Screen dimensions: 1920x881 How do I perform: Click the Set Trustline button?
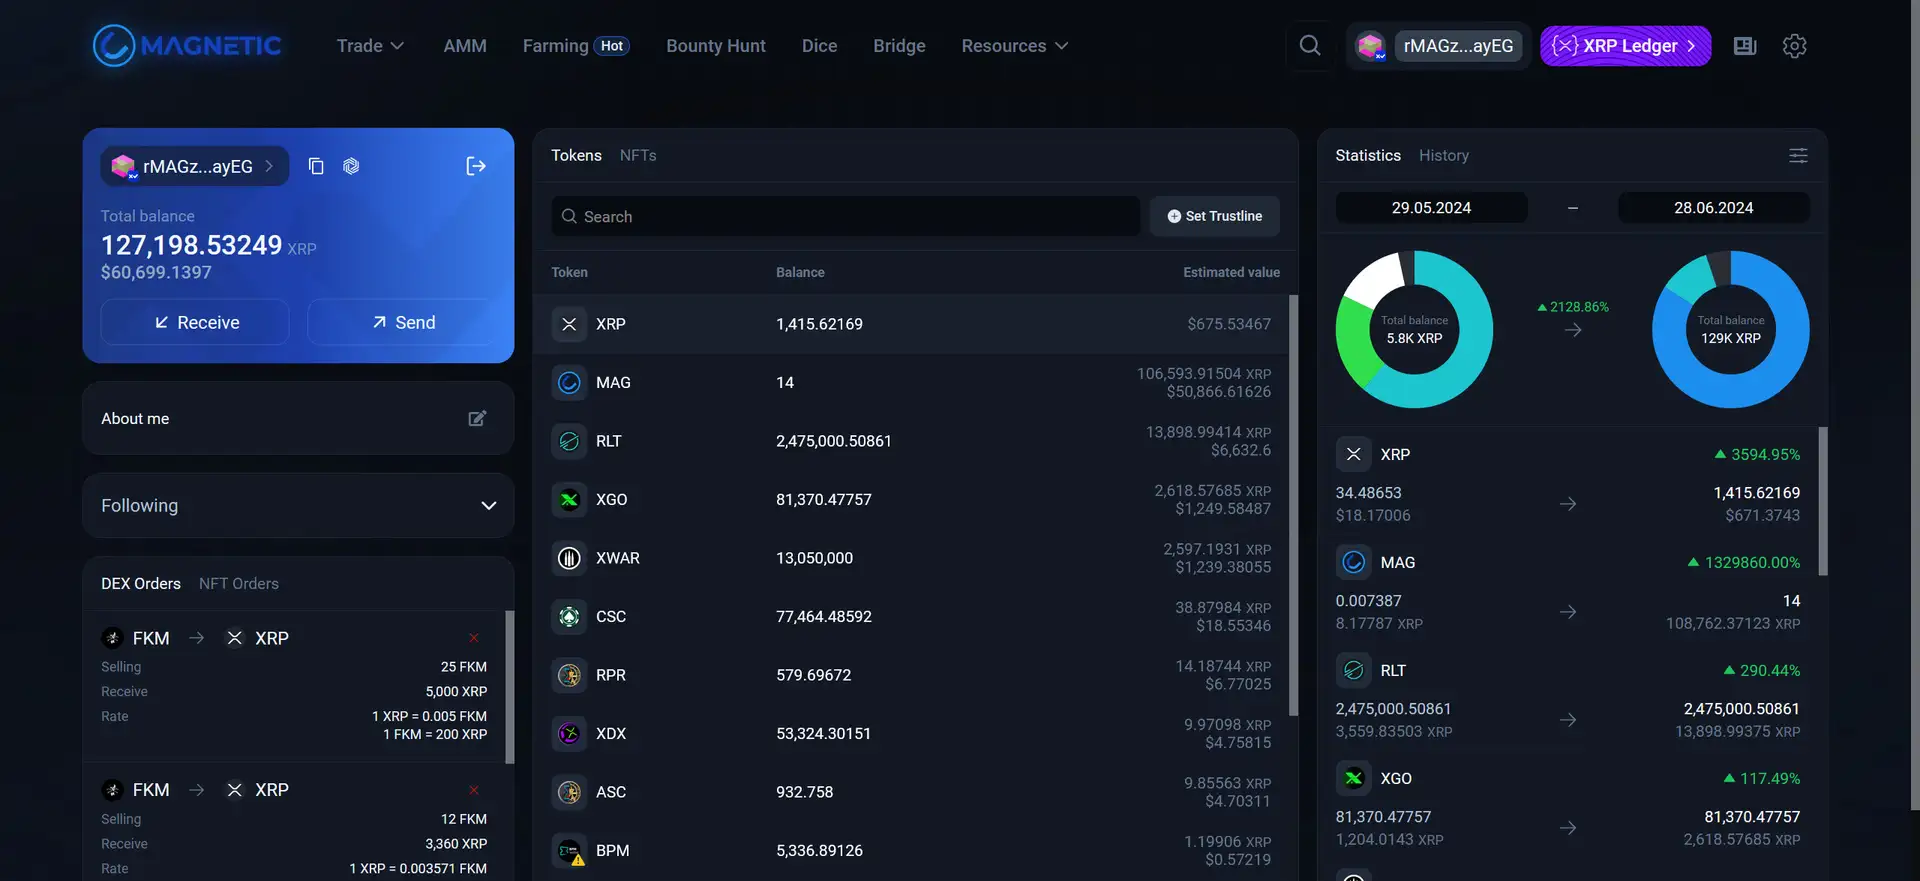1214,216
